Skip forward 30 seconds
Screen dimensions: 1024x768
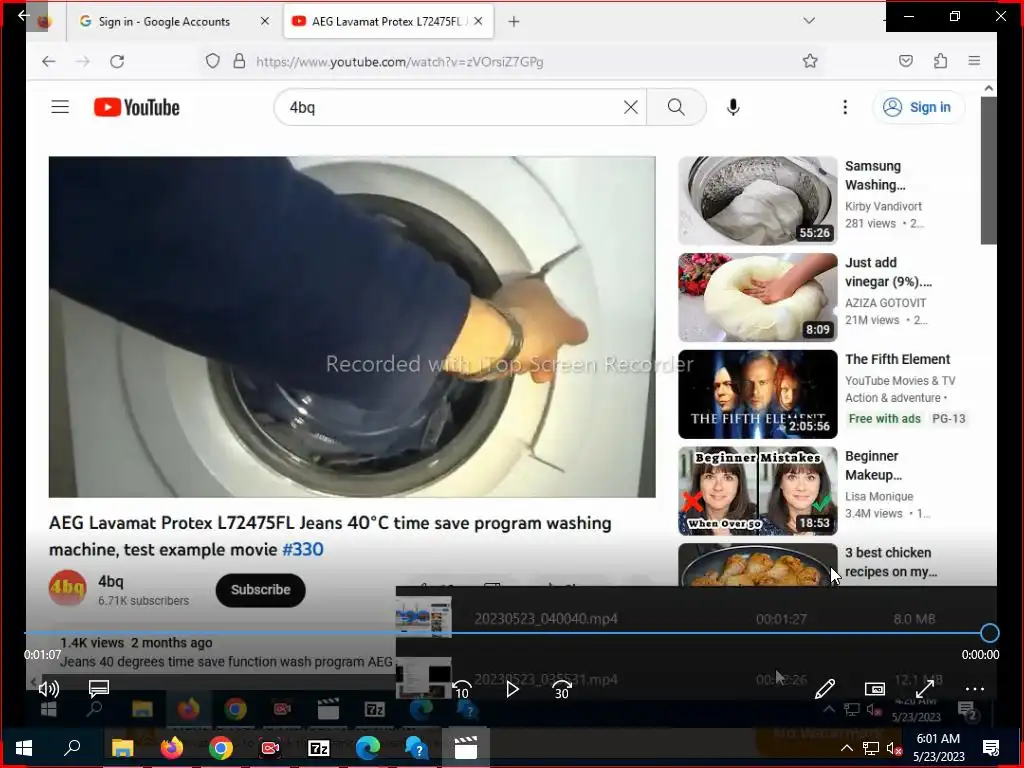[x=562, y=690]
